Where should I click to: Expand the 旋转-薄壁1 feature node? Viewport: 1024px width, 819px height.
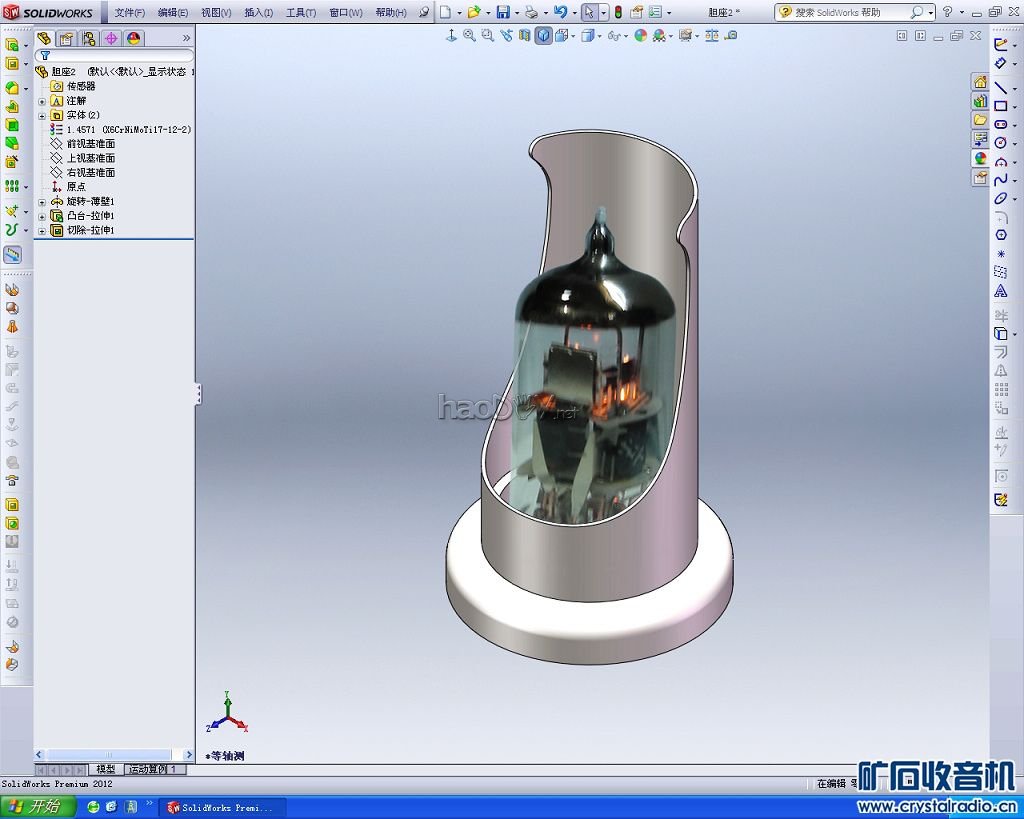point(42,201)
